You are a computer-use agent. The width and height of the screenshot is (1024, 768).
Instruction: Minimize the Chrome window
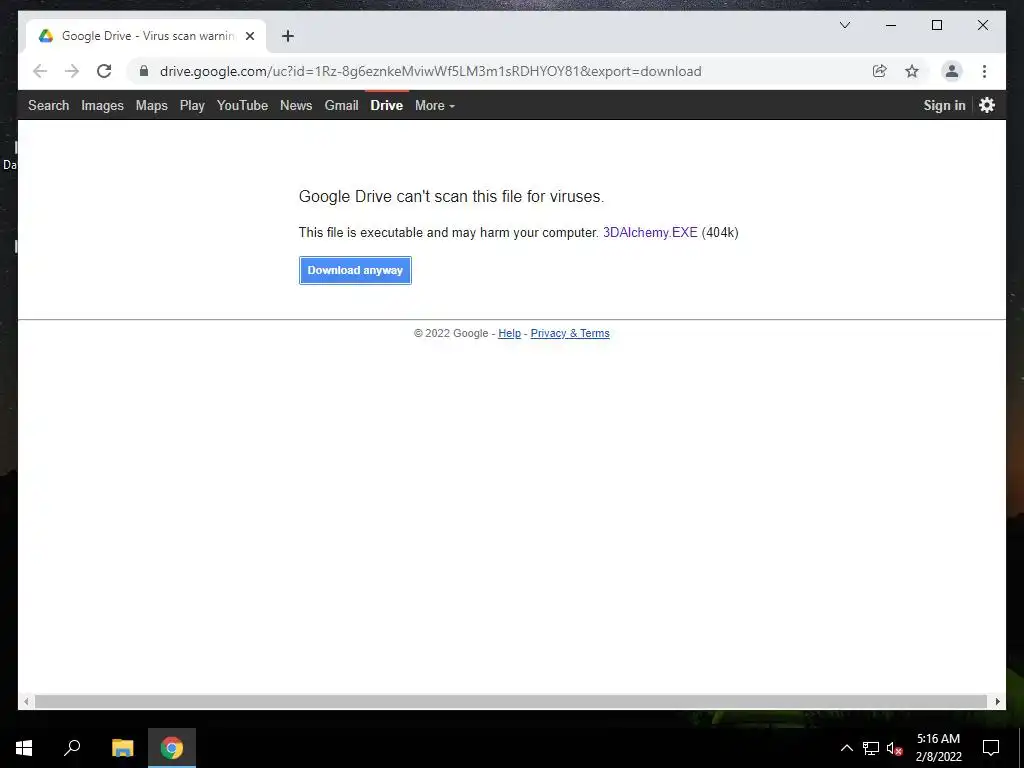pyautogui.click(x=891, y=25)
